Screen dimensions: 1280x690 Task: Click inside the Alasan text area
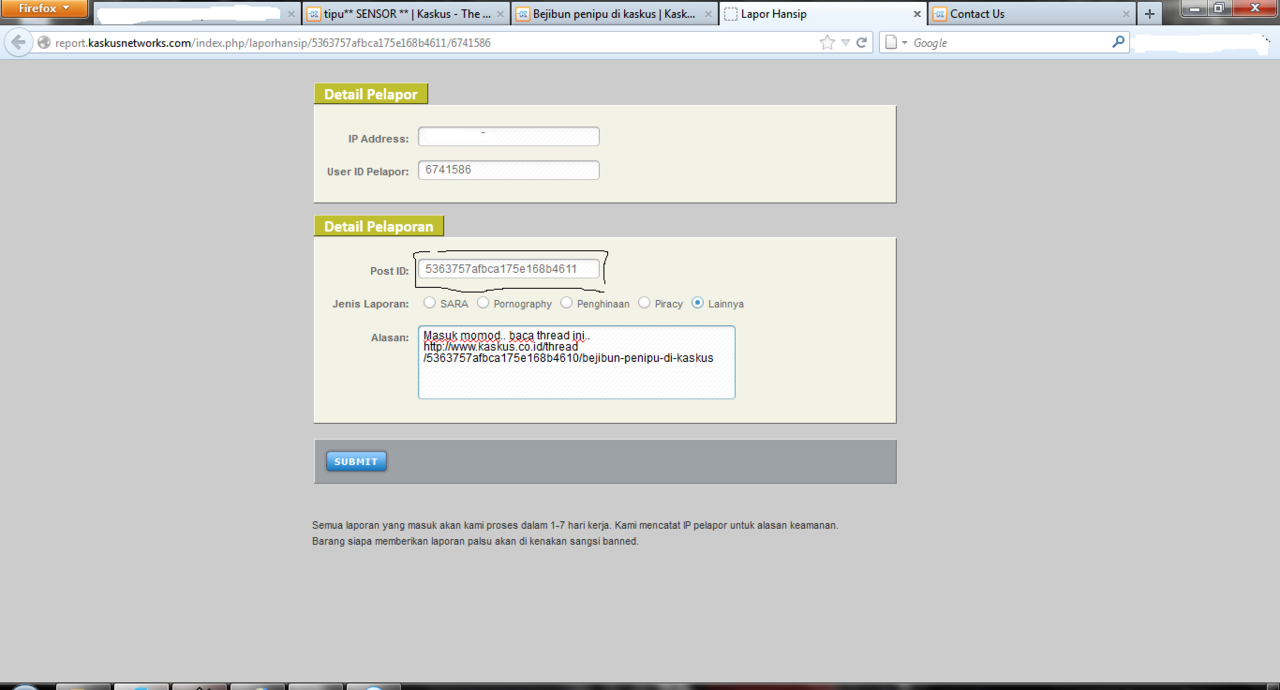coord(576,362)
